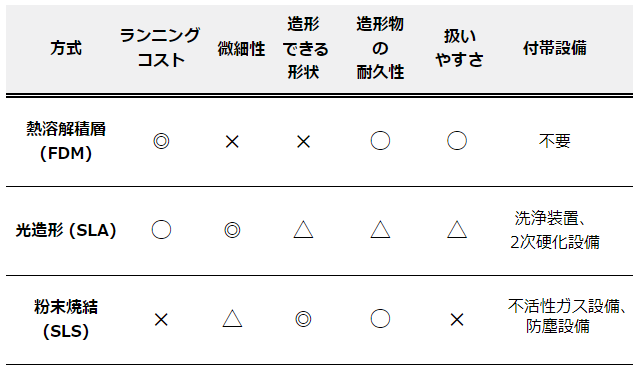
Task: Click the cross mark for SLS 扱いやすさ
Action: click(x=457, y=319)
